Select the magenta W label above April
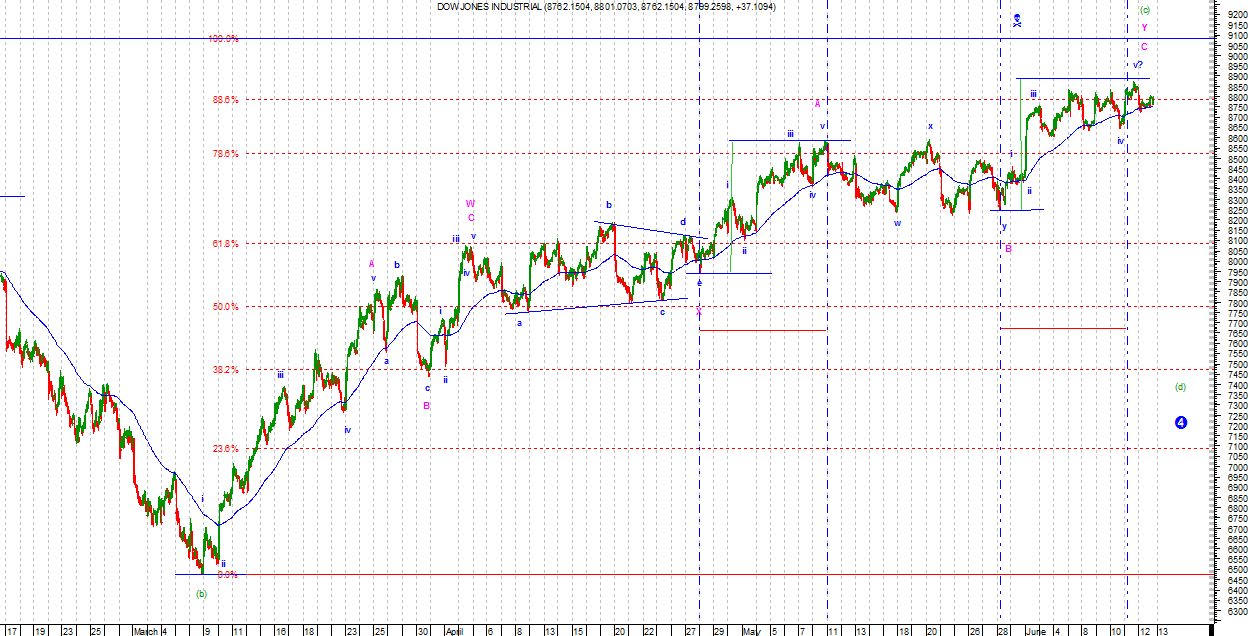 coord(470,204)
